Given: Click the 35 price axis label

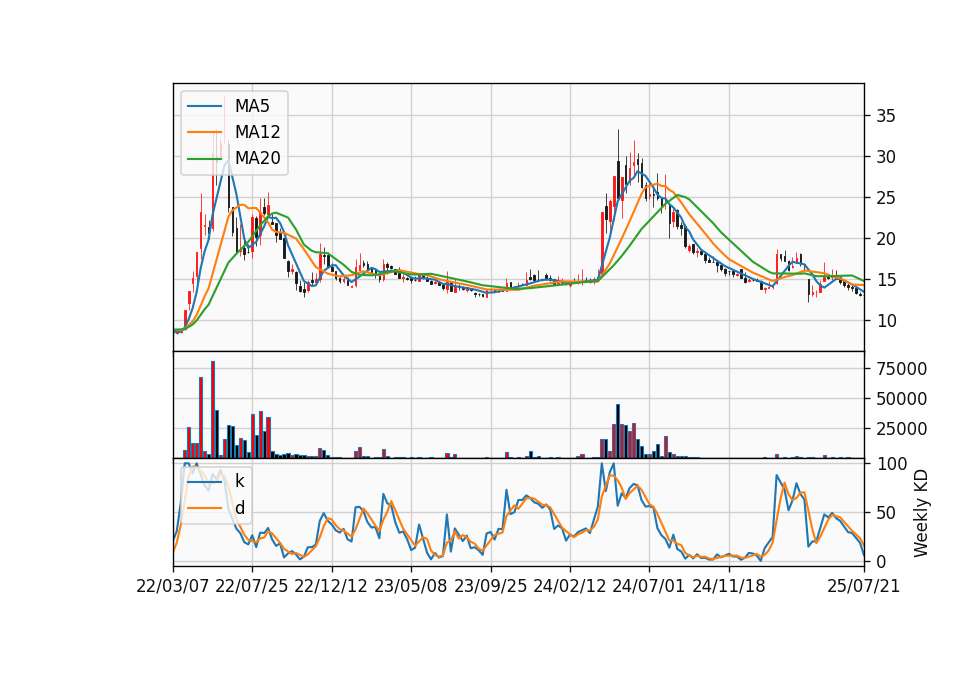Looking at the screenshot, I should (886, 116).
